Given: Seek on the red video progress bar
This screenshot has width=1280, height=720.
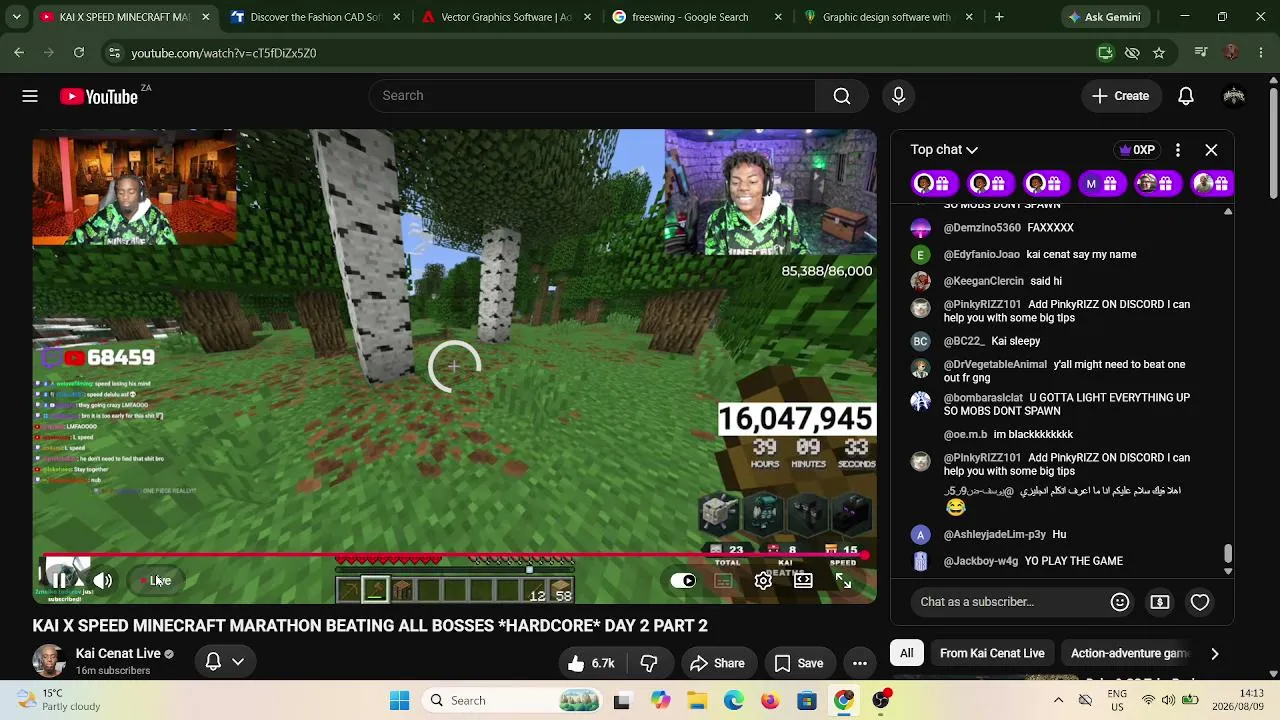Looking at the screenshot, I should coord(456,554).
